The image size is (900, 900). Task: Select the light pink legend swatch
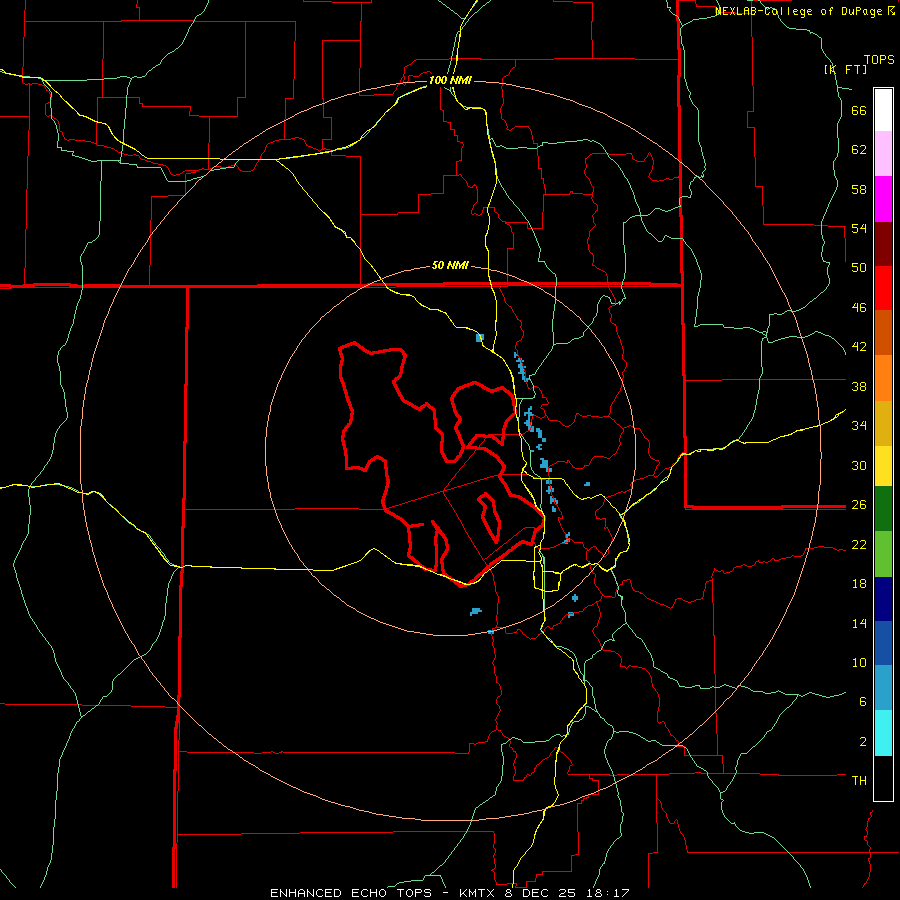883,153
